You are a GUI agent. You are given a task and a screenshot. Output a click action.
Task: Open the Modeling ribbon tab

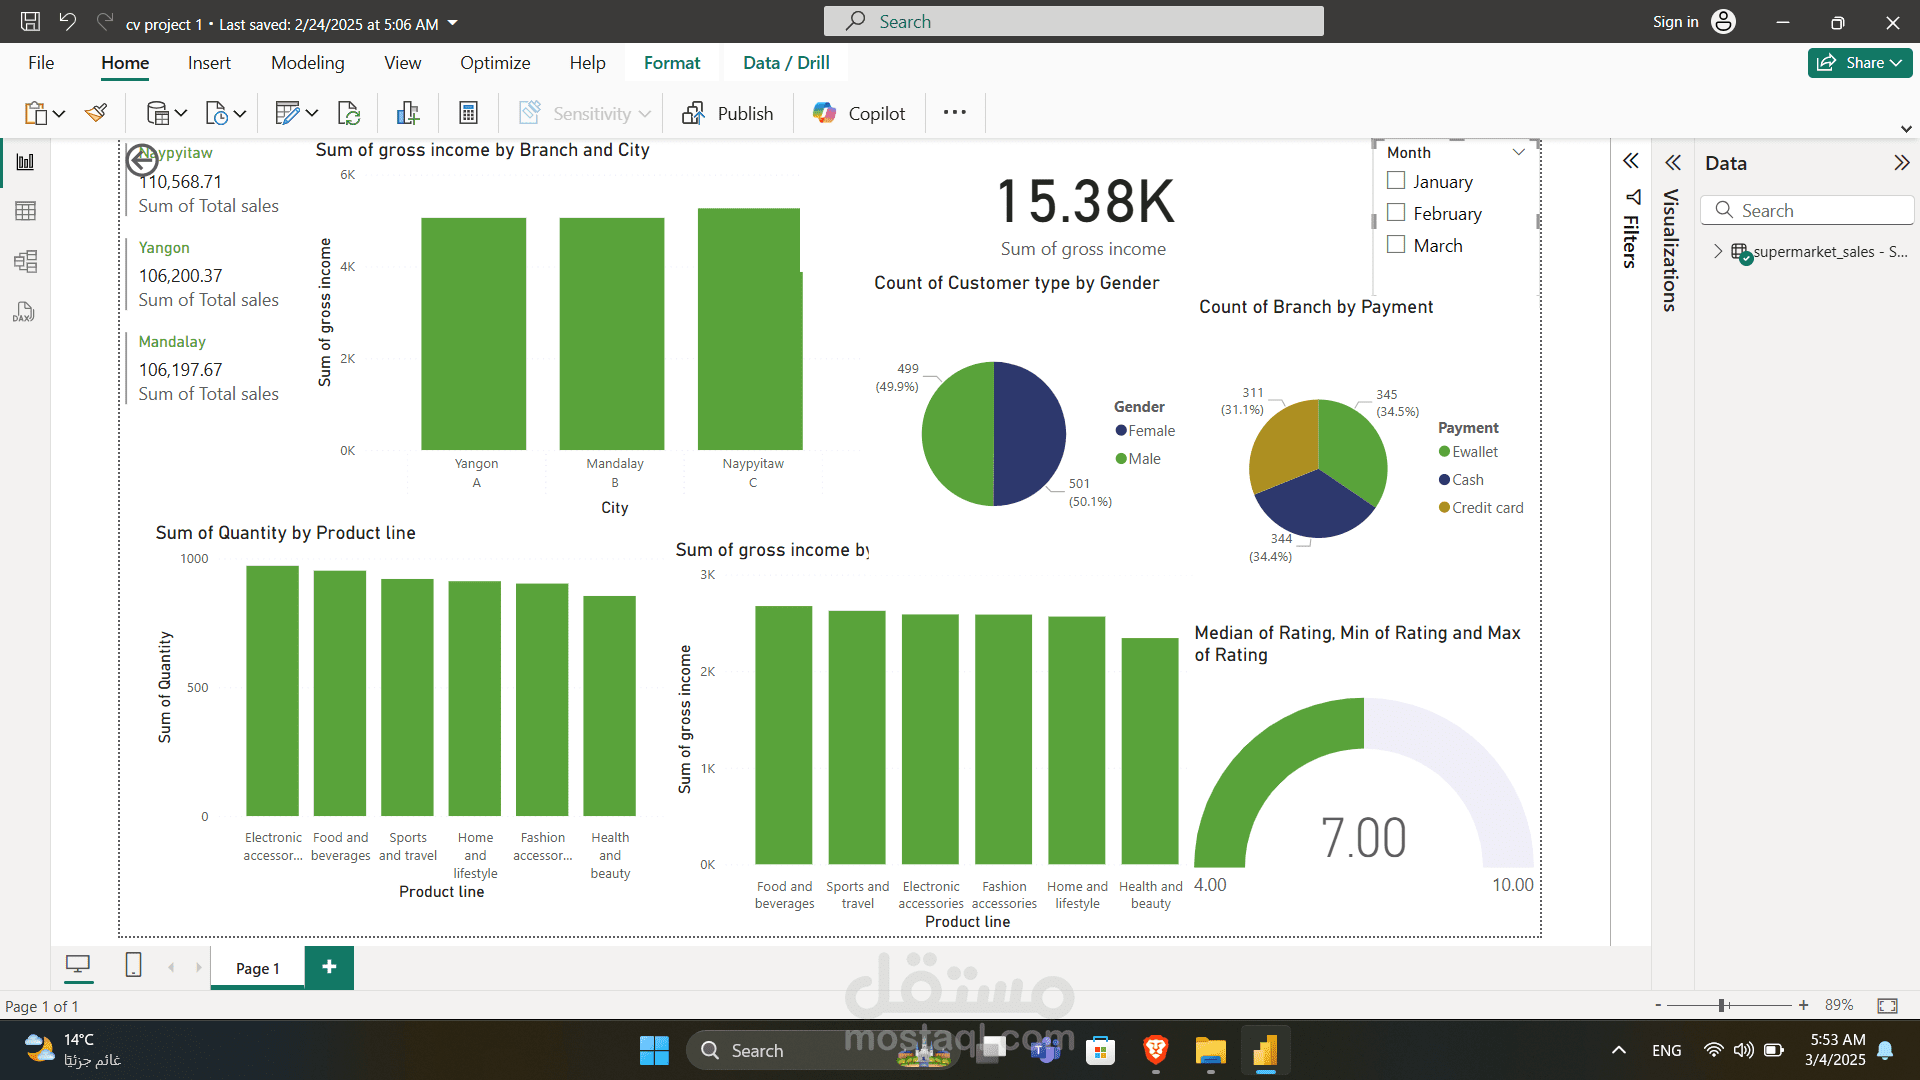point(307,63)
